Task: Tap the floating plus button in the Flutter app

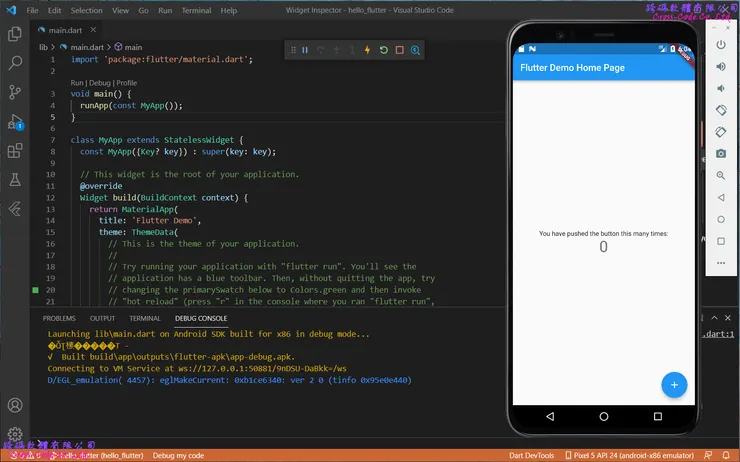Action: click(674, 385)
